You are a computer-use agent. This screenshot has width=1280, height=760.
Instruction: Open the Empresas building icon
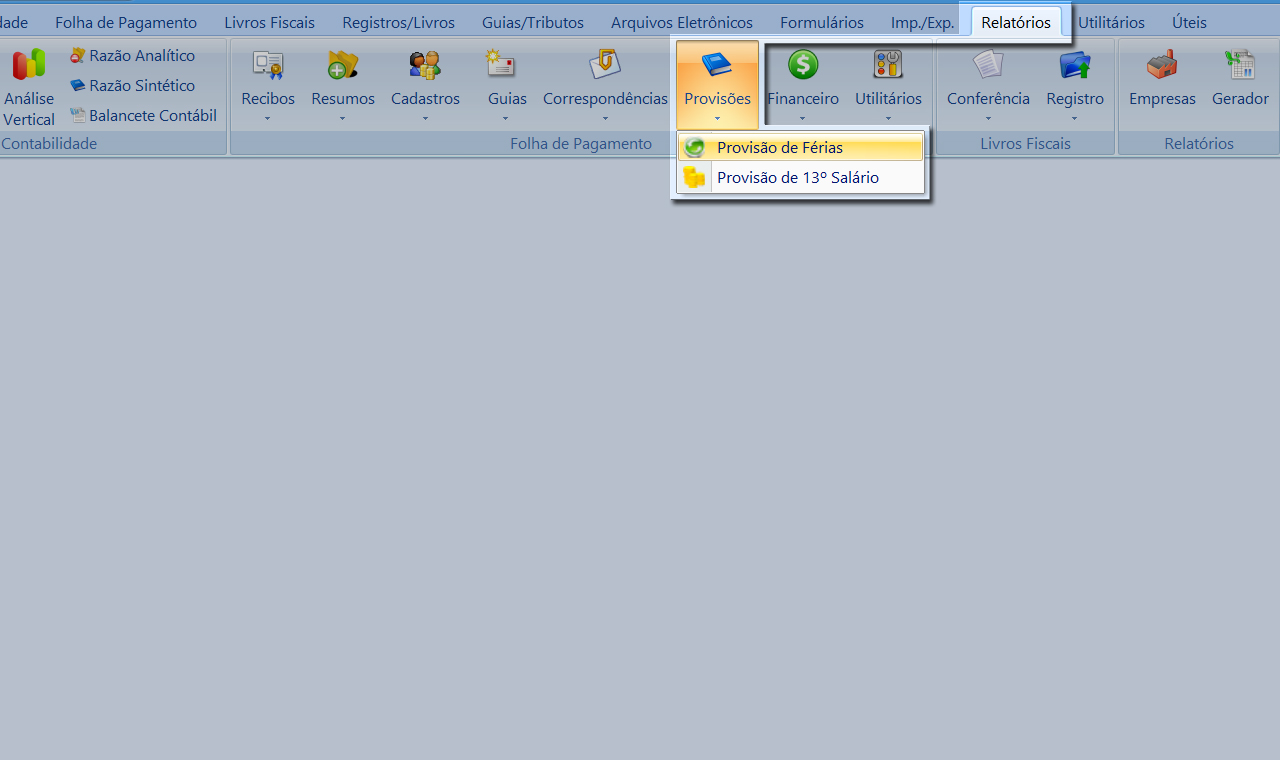pyautogui.click(x=1162, y=65)
